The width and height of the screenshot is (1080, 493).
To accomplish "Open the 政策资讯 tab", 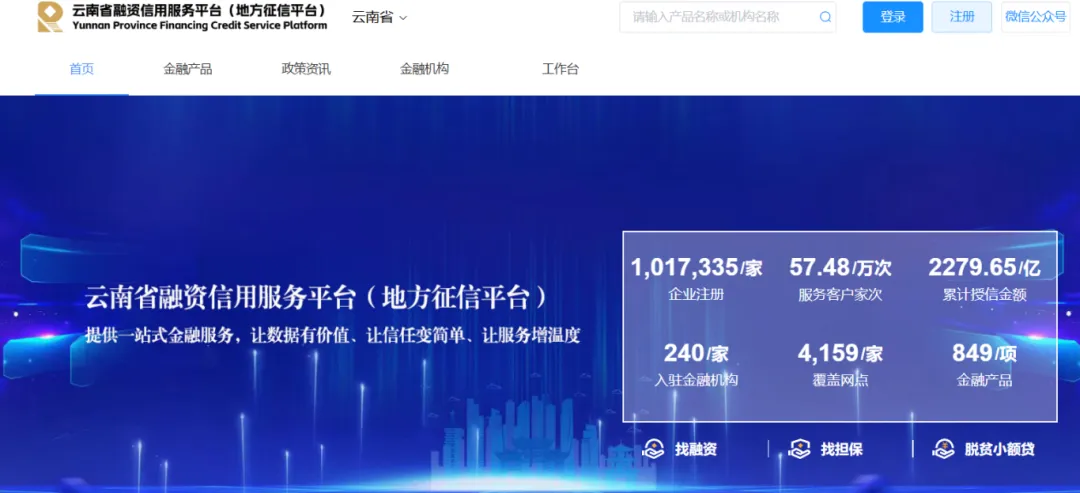I will (306, 69).
